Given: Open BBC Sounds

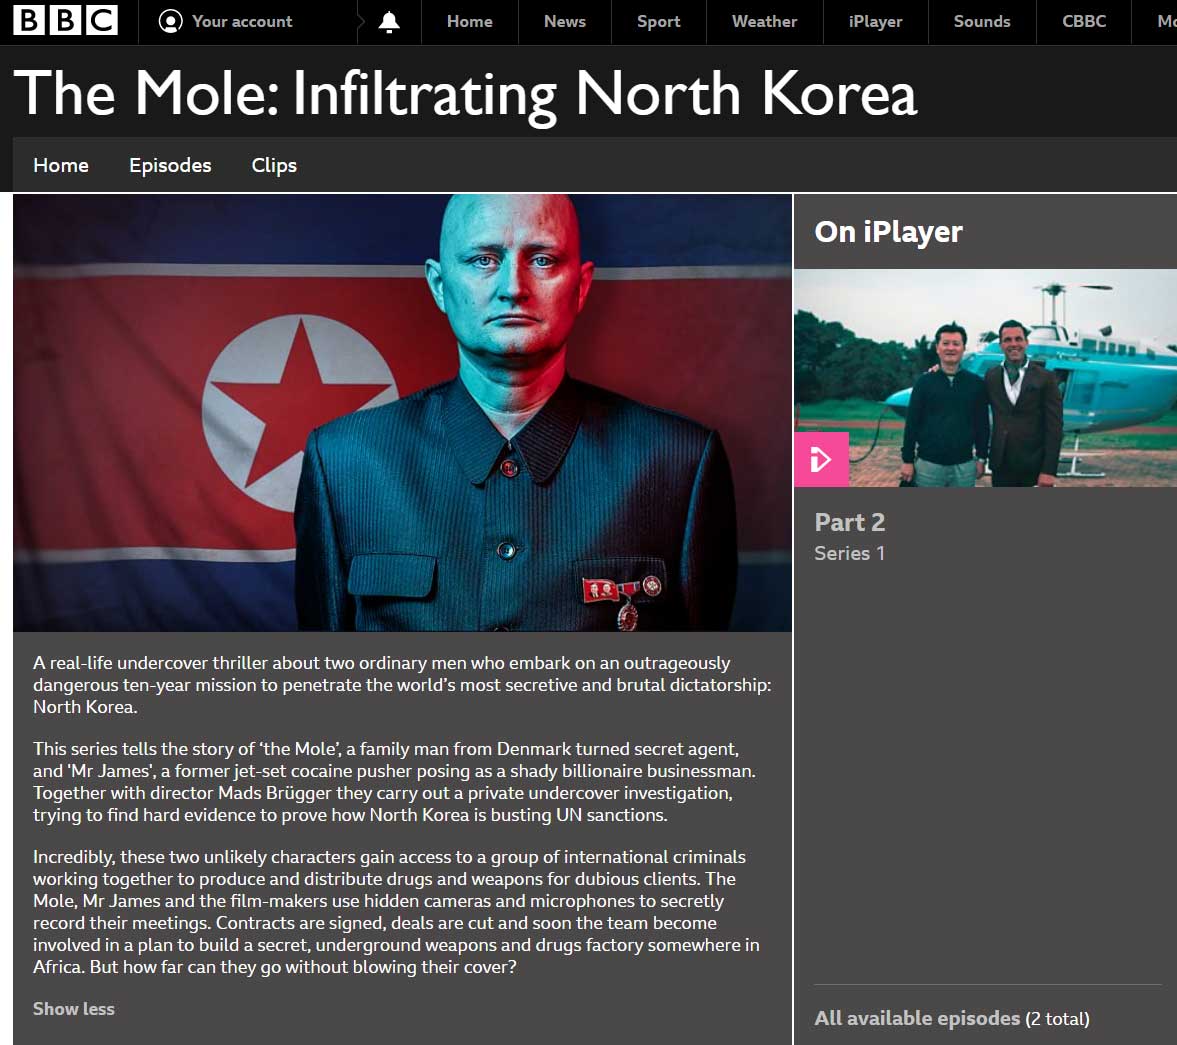Looking at the screenshot, I should 981,20.
